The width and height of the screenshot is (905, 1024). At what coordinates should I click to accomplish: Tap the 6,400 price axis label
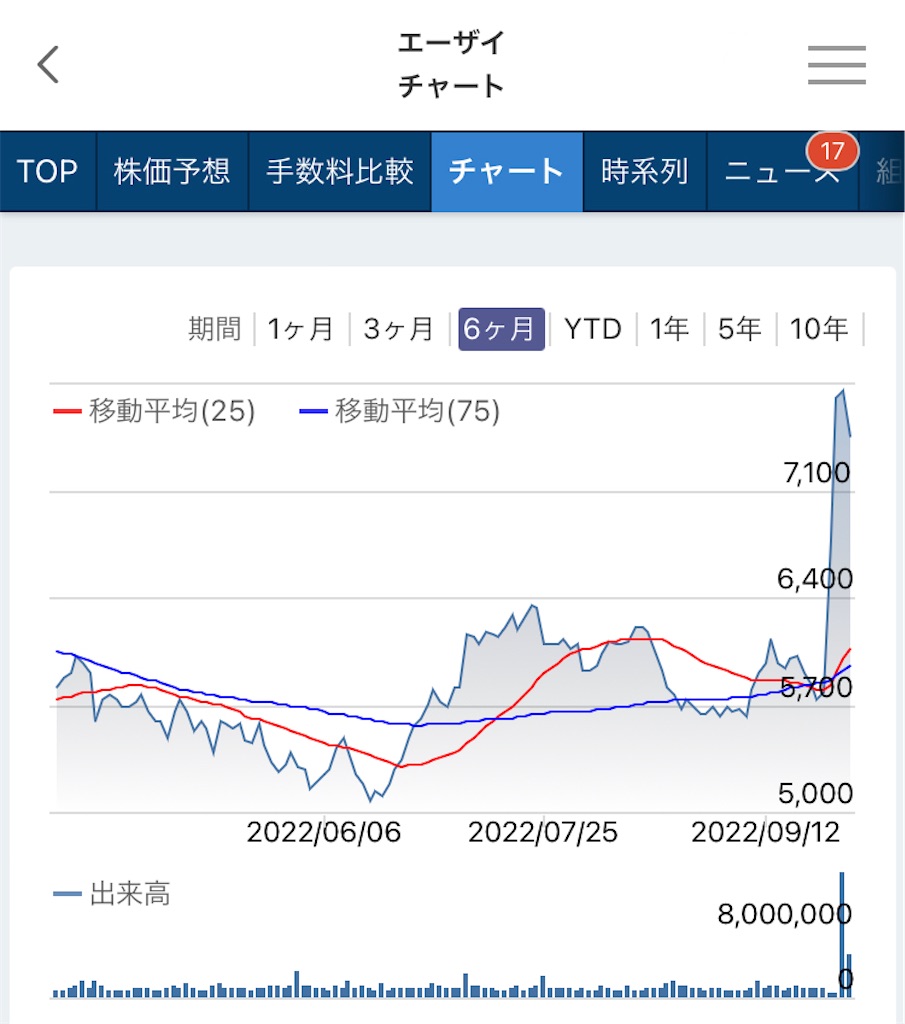pos(815,579)
